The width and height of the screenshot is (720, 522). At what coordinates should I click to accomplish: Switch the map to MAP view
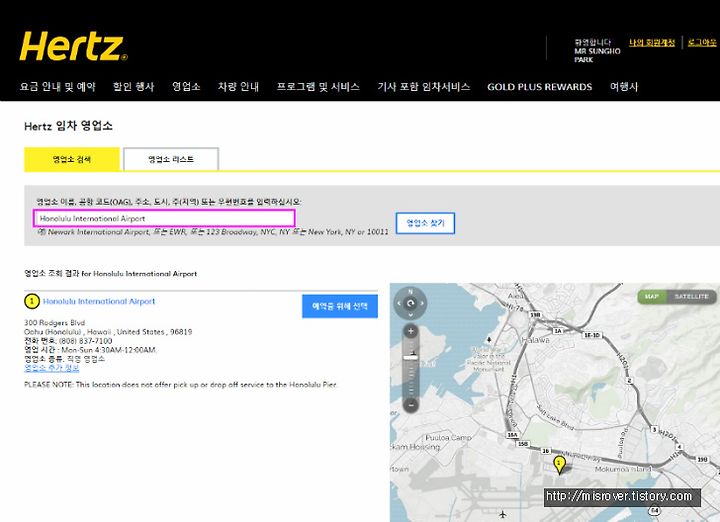652,297
